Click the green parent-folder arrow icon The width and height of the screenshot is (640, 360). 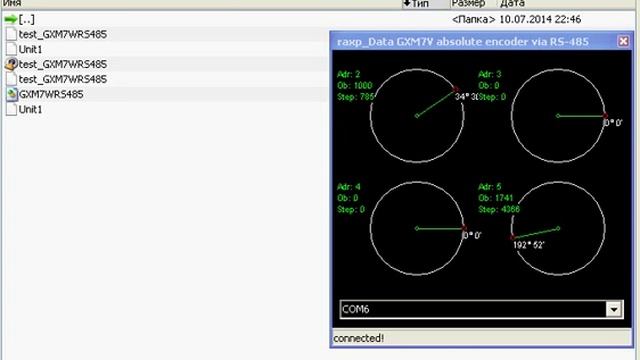(x=11, y=19)
